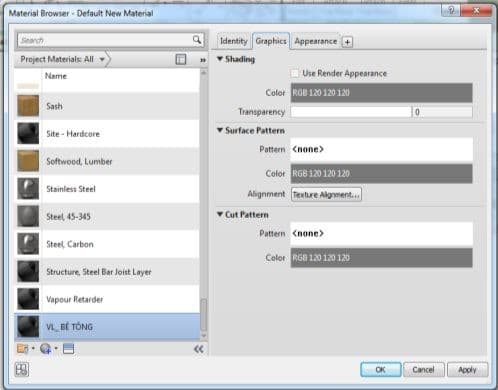Viewport: 498px width, 390px height.
Task: Click the Apply button
Action: 467,370
